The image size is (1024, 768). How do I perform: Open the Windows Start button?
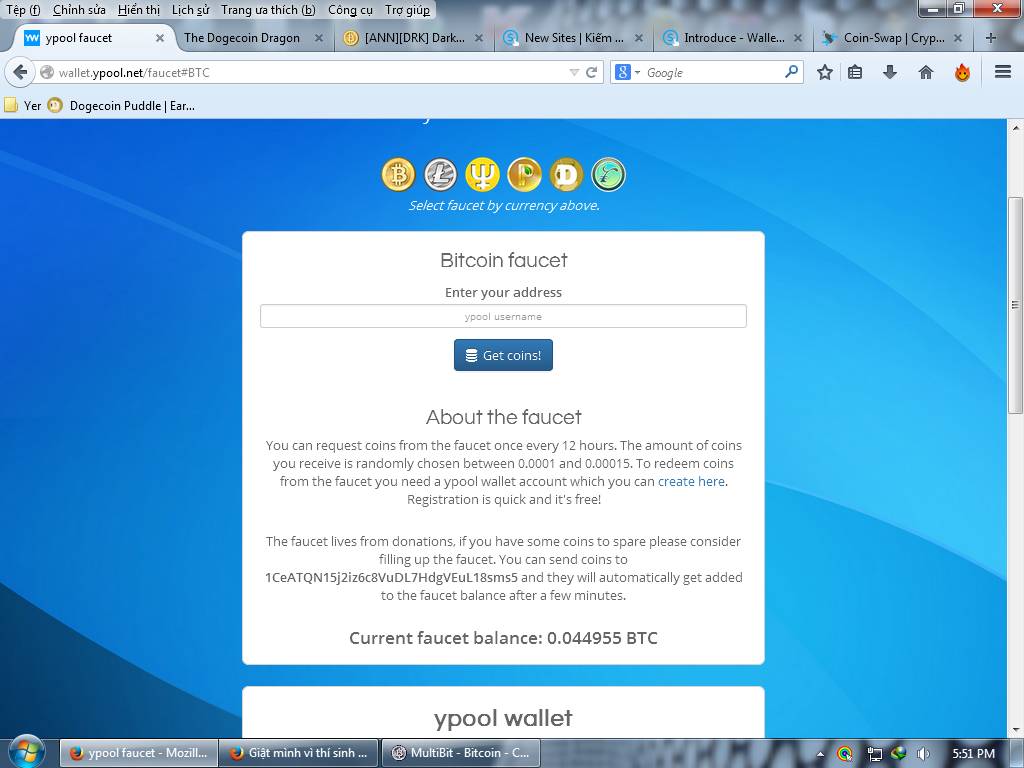click(x=25, y=752)
